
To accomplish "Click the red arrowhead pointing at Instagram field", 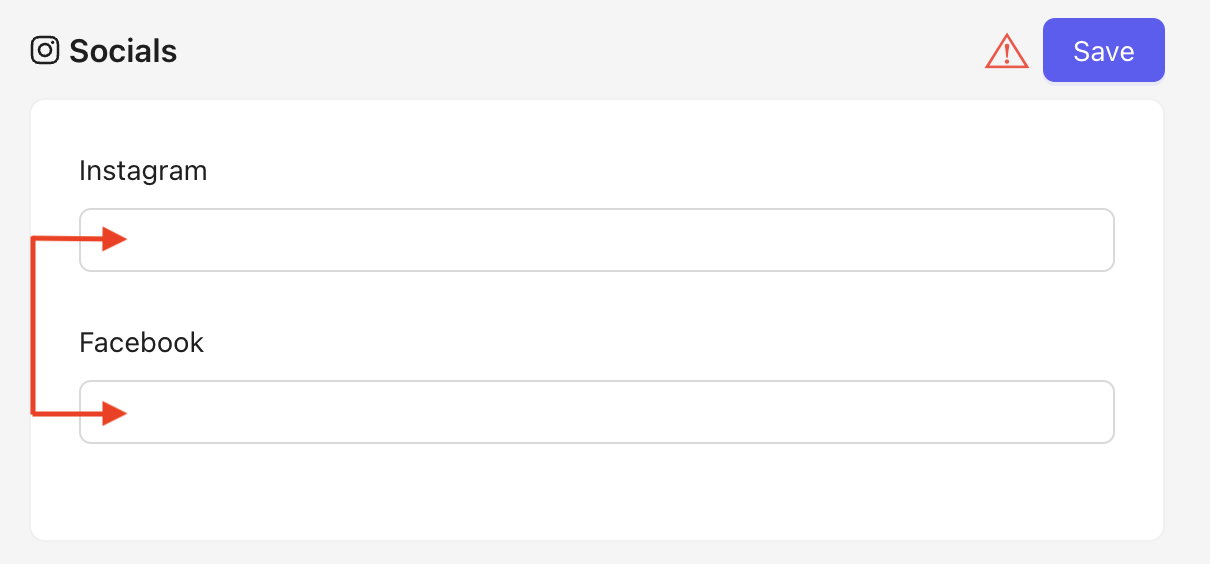I will pos(113,239).
